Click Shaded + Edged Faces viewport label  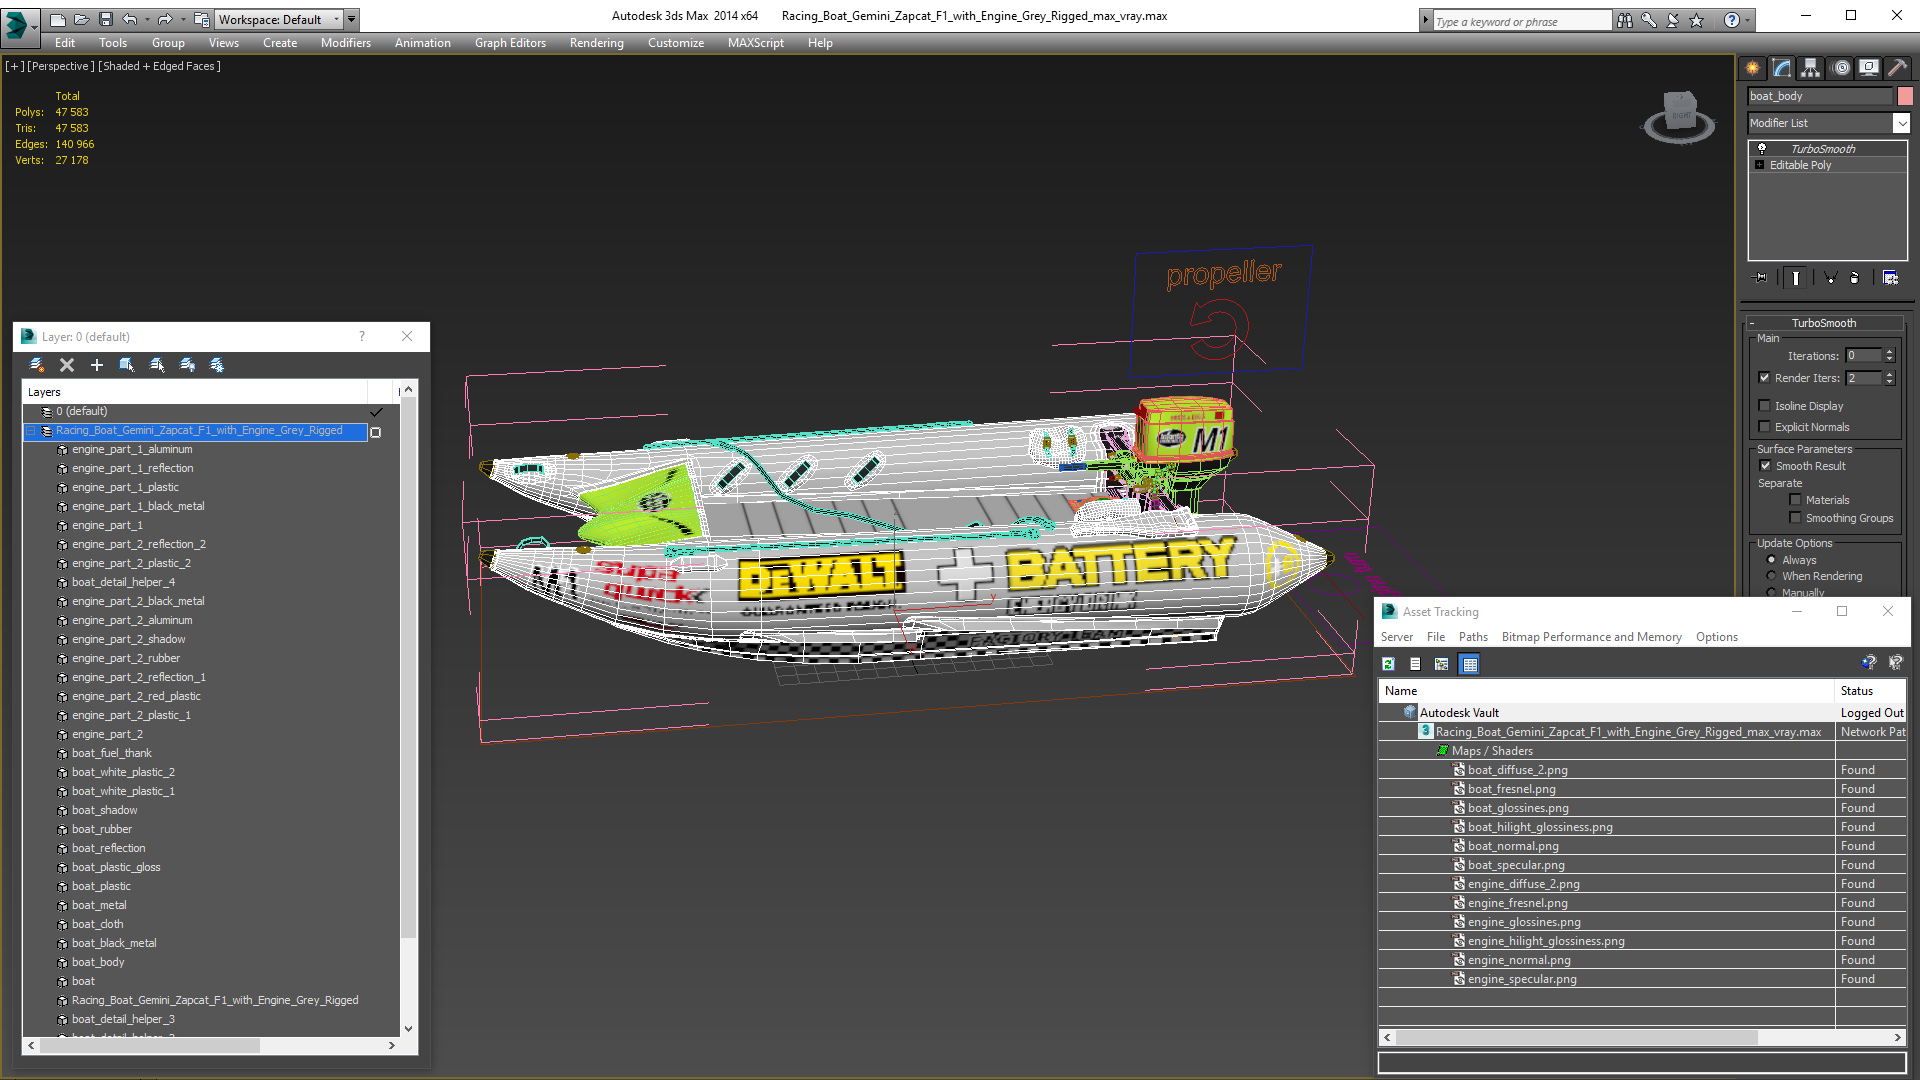tap(160, 66)
